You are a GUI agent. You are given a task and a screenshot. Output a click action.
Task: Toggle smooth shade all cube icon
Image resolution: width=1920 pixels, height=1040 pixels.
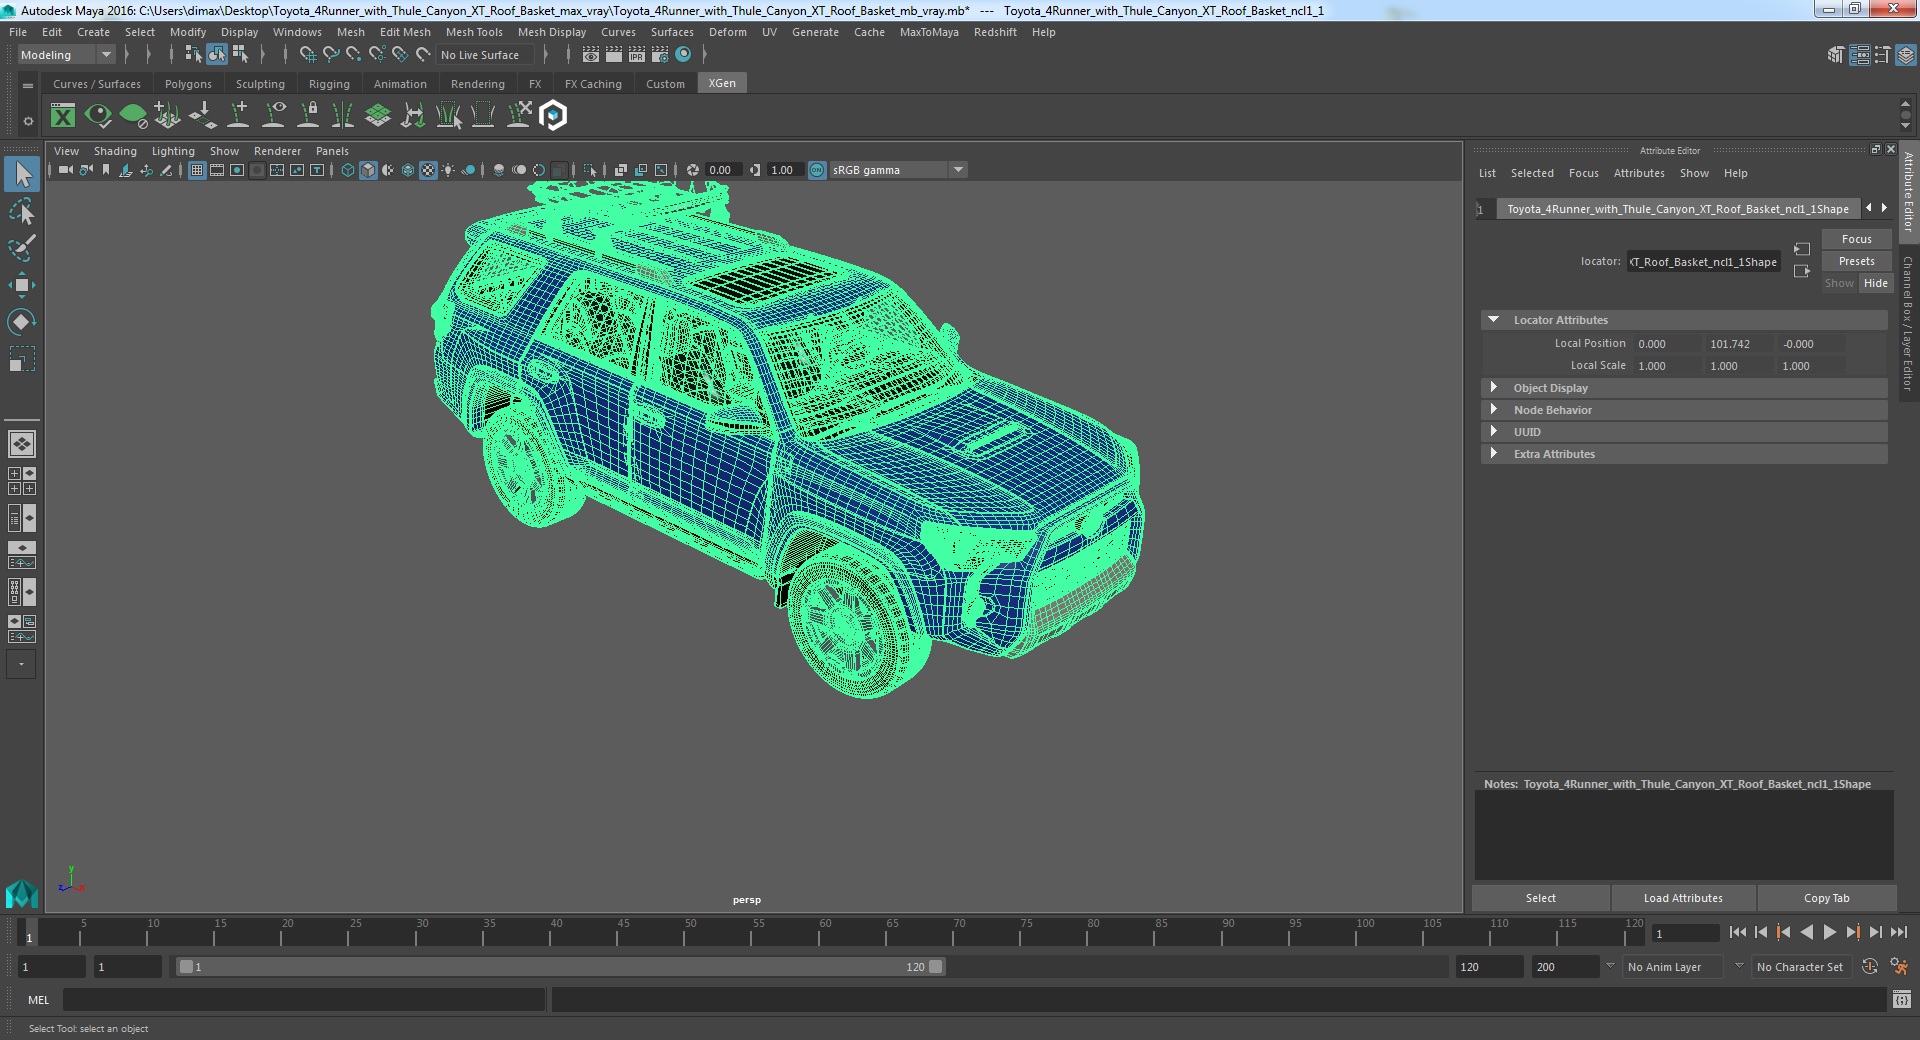click(368, 170)
